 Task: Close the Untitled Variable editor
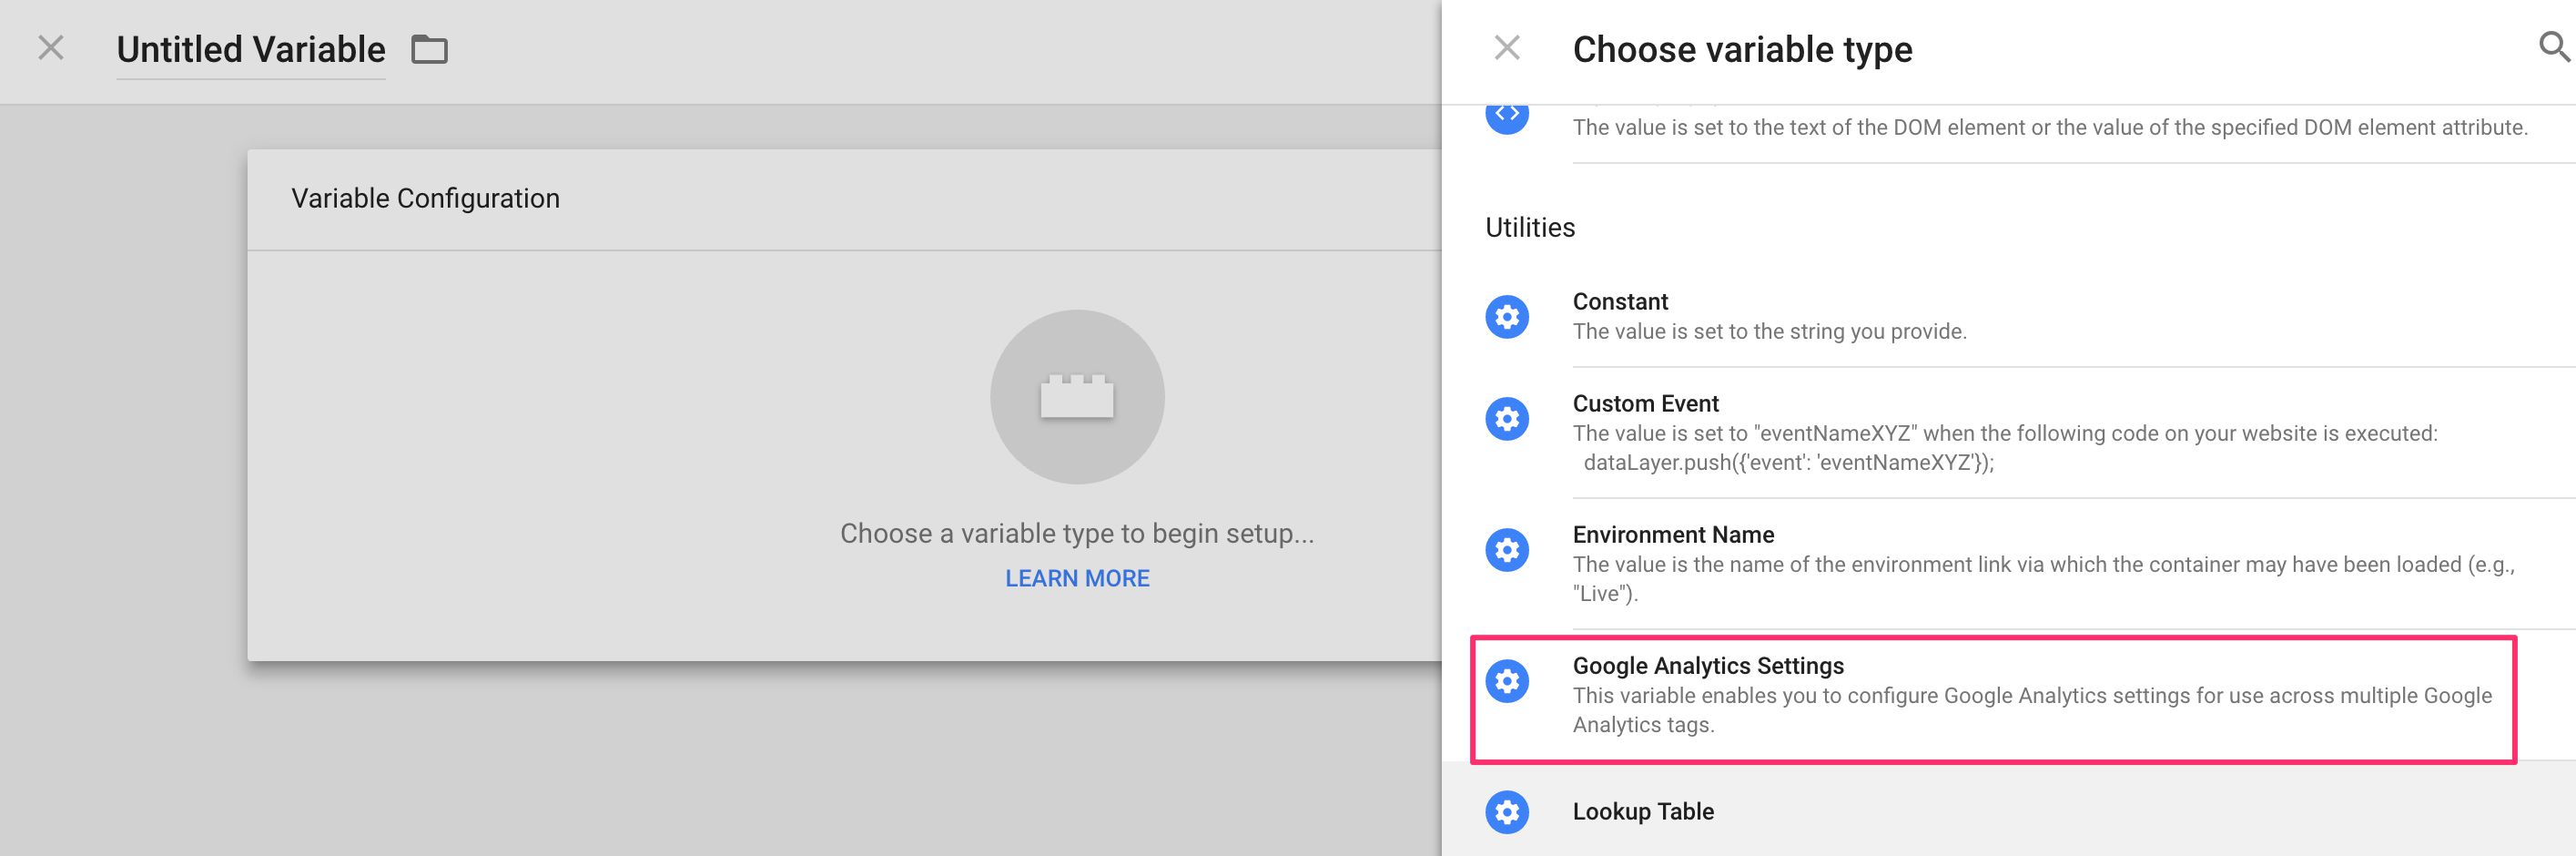click(x=48, y=47)
